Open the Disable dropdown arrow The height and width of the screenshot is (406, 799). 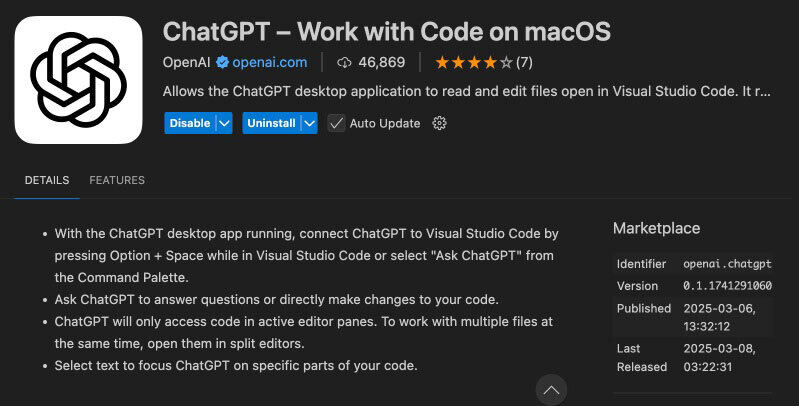click(x=224, y=123)
